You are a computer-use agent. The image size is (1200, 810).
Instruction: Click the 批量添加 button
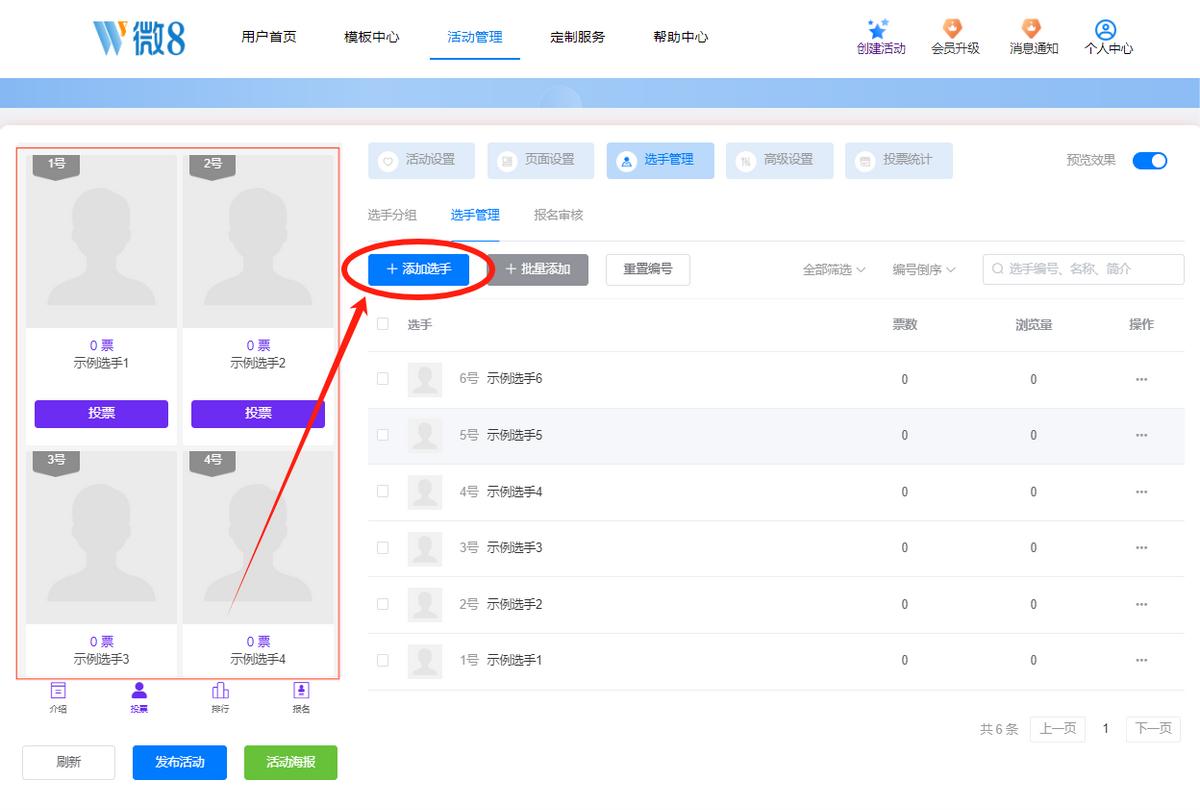click(537, 269)
